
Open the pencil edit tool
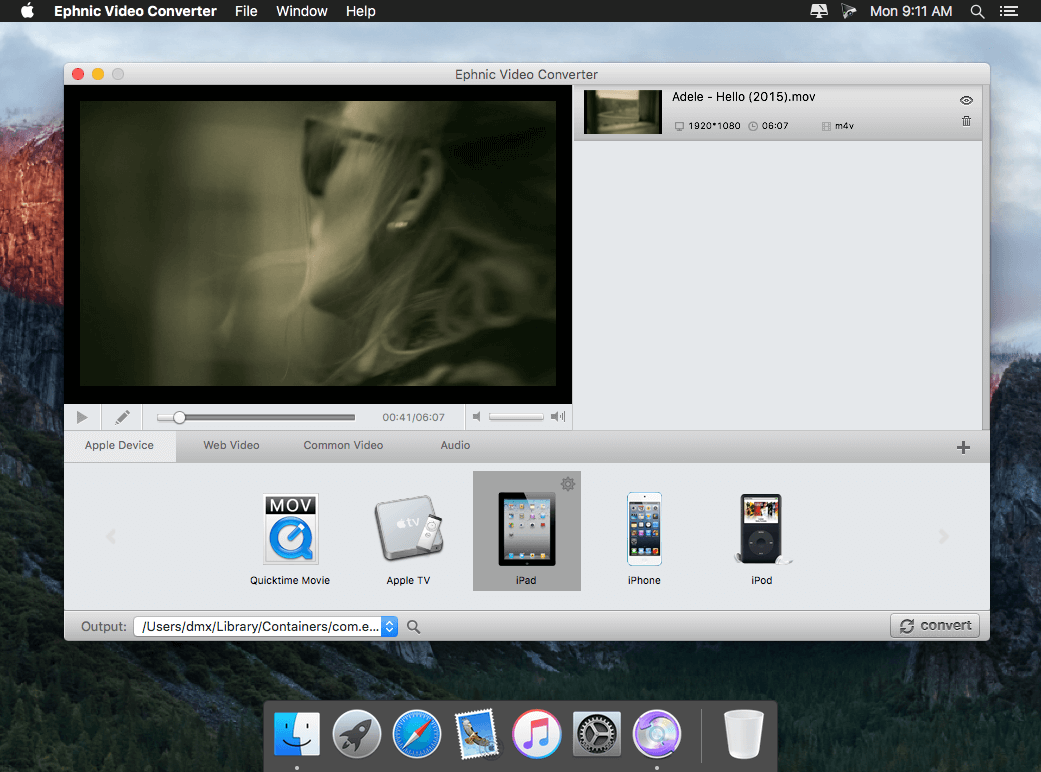[x=122, y=417]
